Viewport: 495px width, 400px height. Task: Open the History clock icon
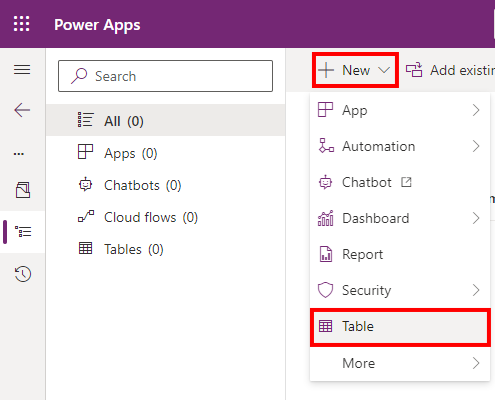[23, 274]
